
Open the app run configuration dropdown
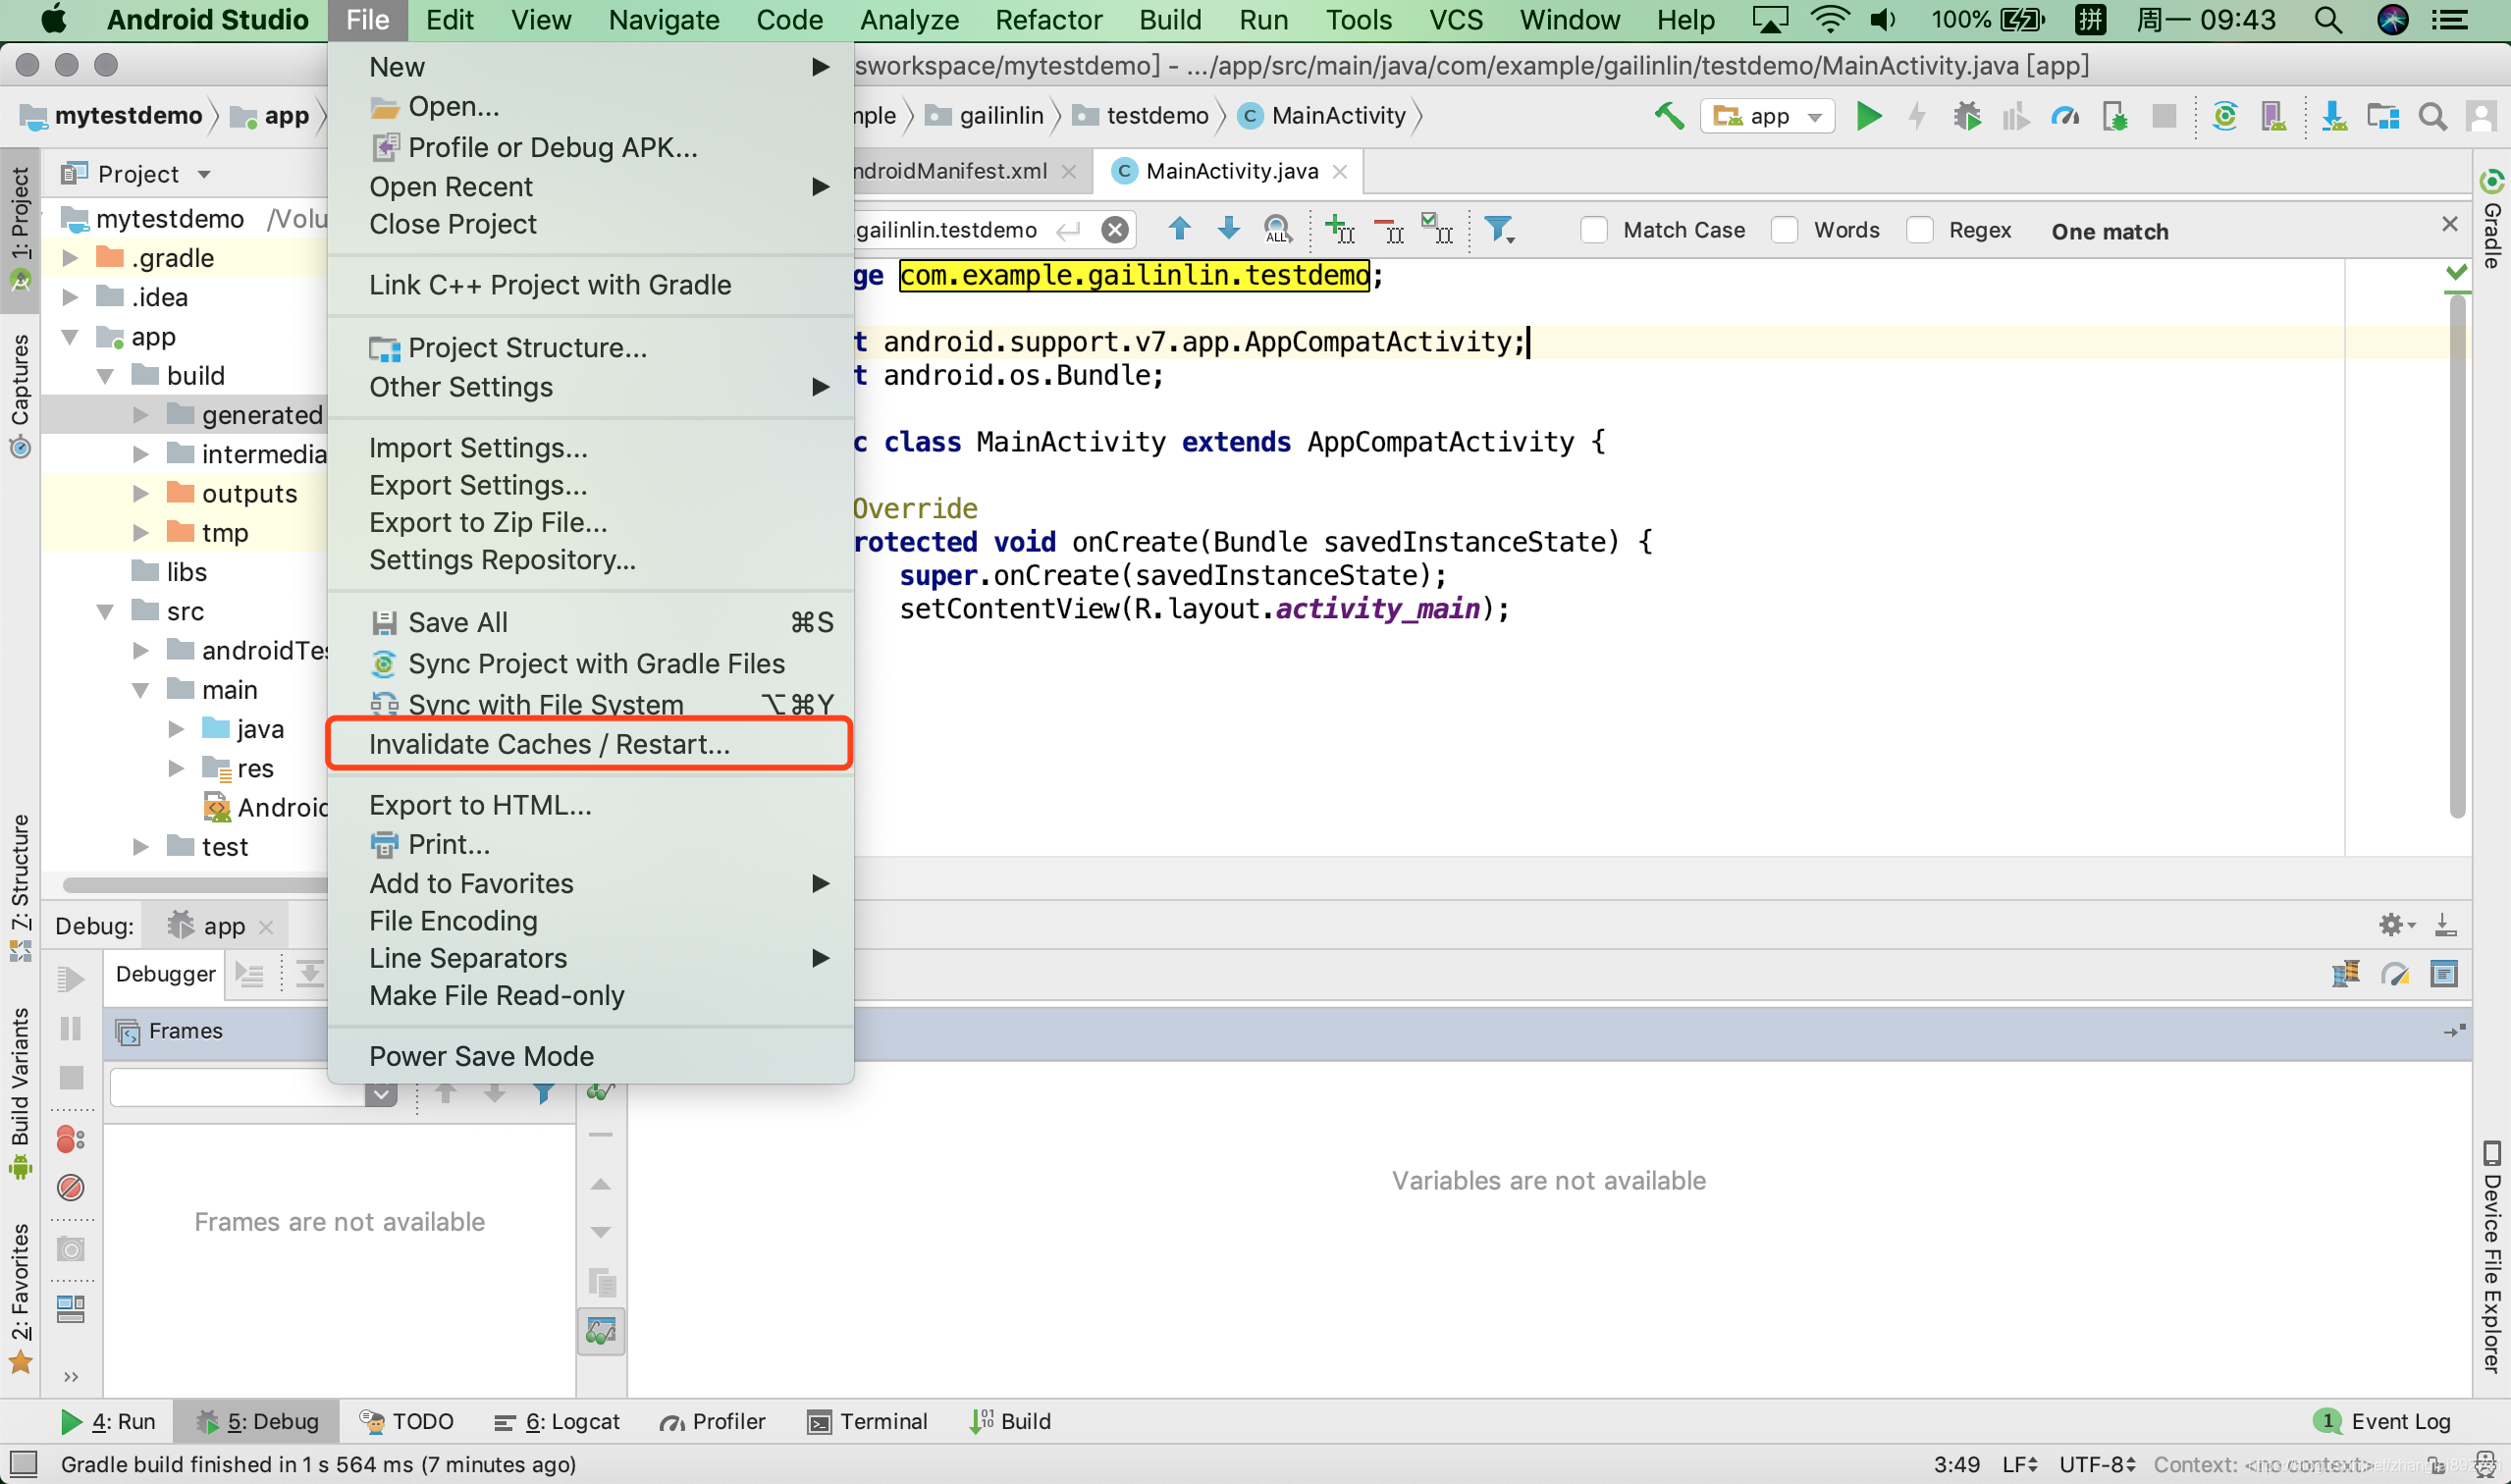coord(1768,116)
